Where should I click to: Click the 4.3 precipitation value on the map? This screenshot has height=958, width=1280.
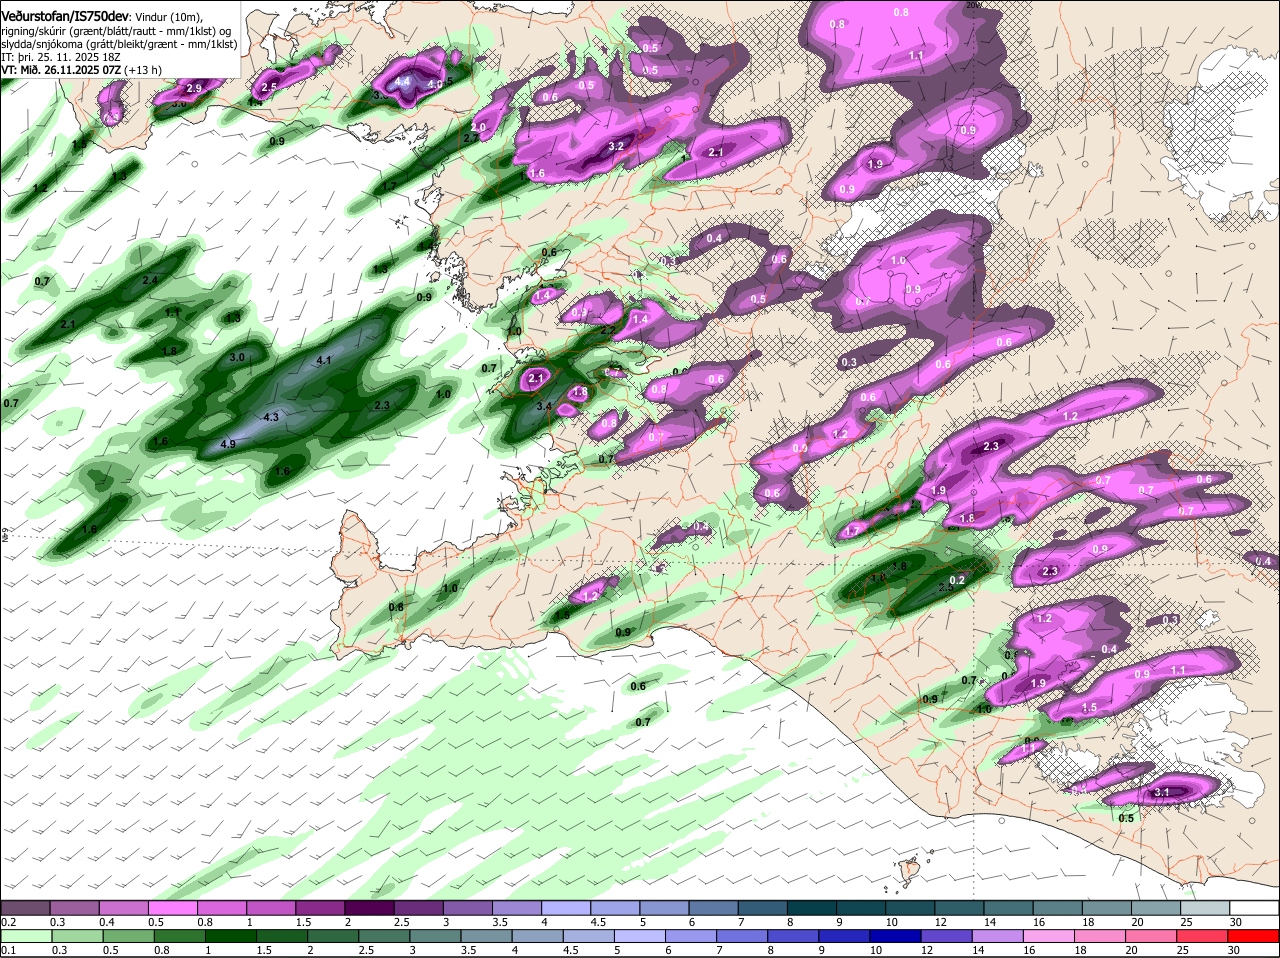point(270,417)
